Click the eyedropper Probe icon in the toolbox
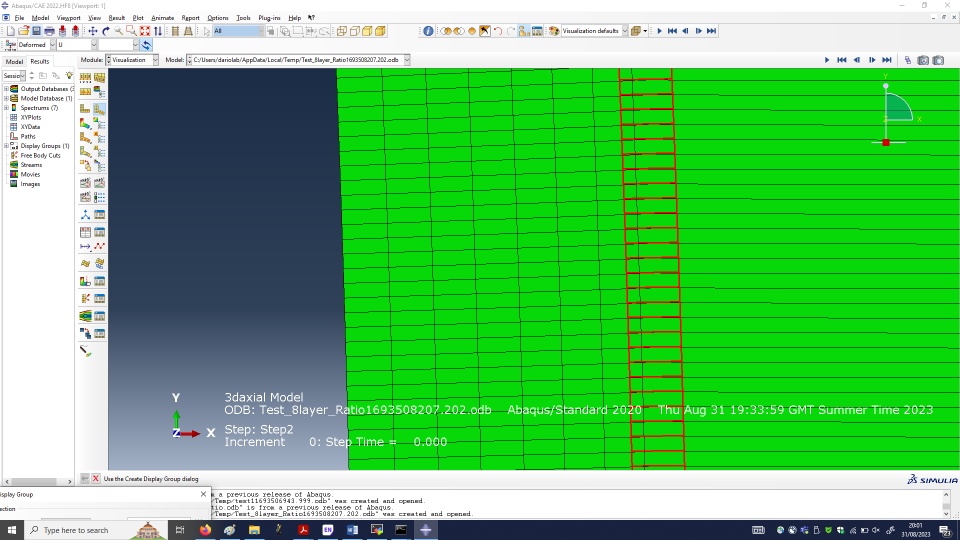This screenshot has width=960, height=540. coord(86,351)
